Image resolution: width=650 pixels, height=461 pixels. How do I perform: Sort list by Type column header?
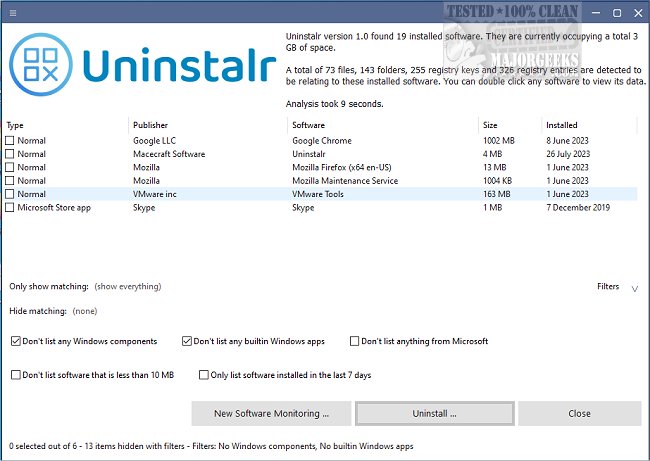15,125
